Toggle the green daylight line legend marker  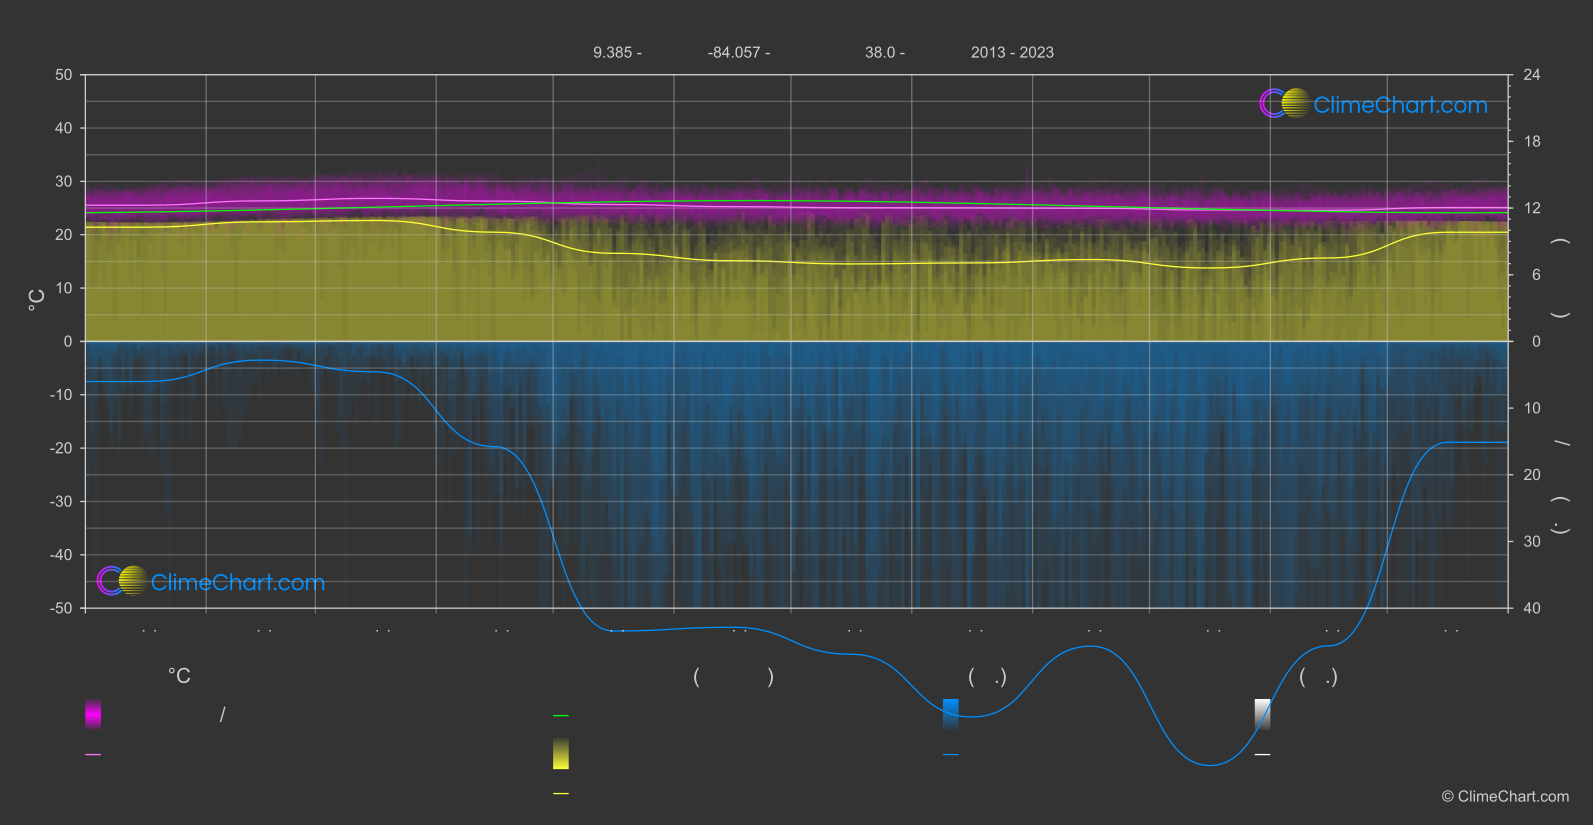pyautogui.click(x=561, y=716)
